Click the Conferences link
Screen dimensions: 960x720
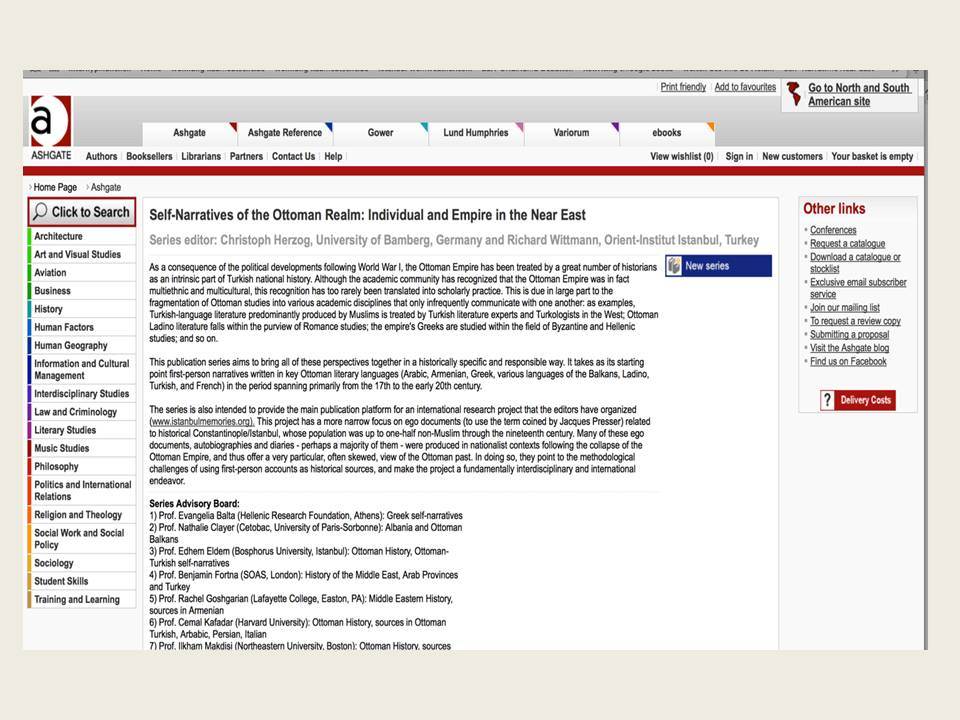click(833, 230)
